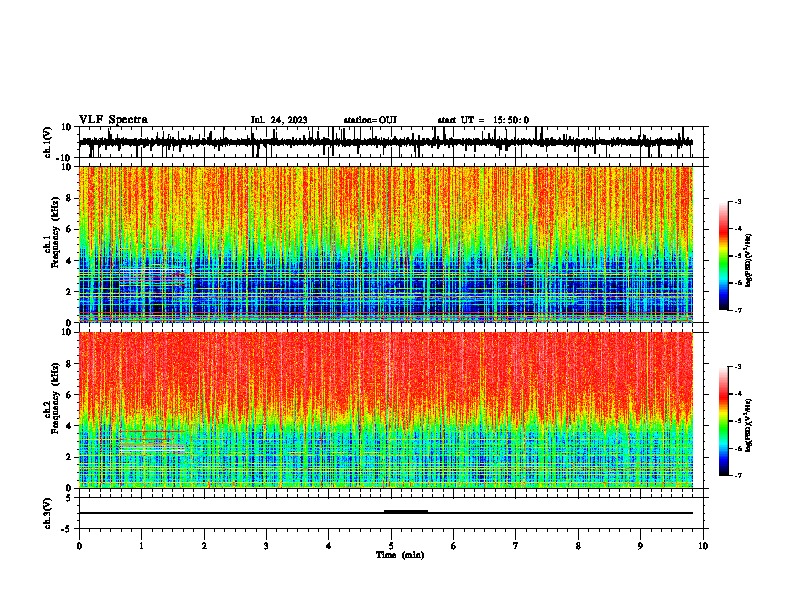This screenshot has height=612, width=792.
Task: Click the "Time (min)" axis label
Action: click(x=400, y=555)
